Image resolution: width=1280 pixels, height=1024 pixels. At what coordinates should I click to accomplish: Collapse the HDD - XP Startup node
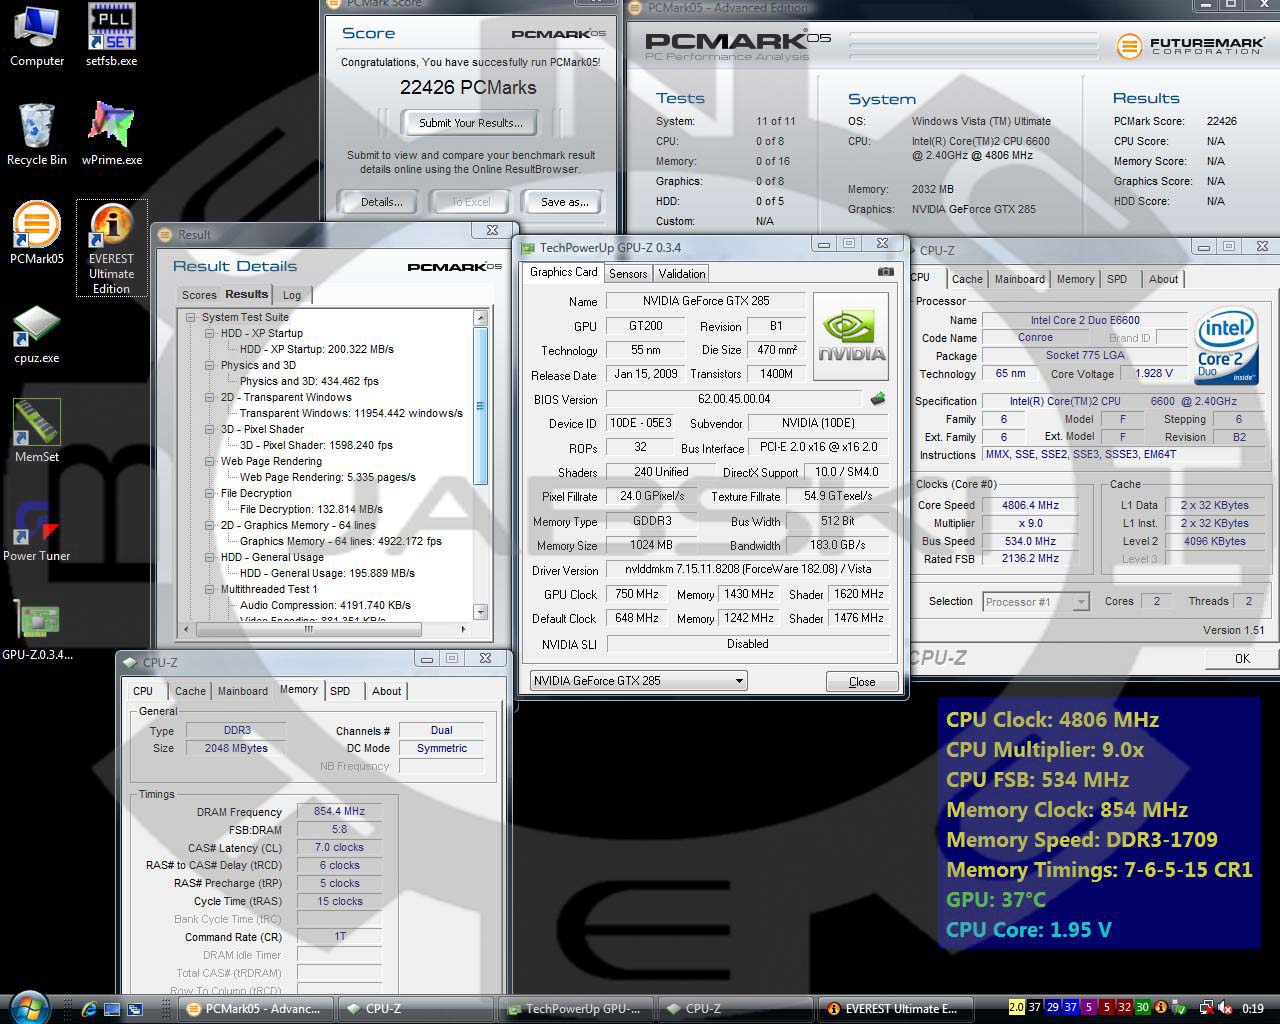(x=210, y=333)
